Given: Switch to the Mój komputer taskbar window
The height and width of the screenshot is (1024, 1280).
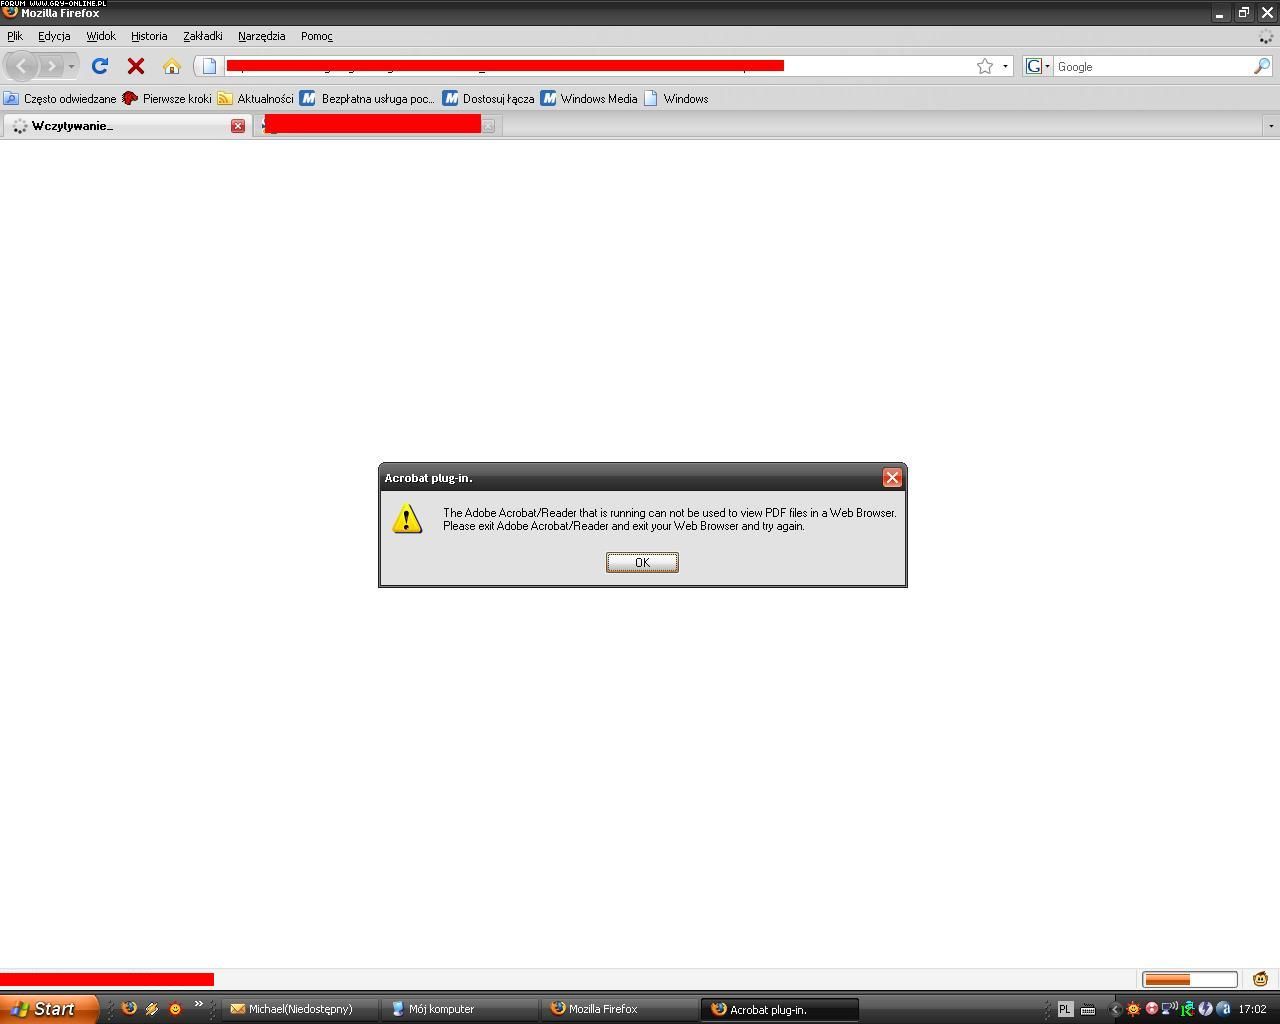Looking at the screenshot, I should coord(459,1009).
